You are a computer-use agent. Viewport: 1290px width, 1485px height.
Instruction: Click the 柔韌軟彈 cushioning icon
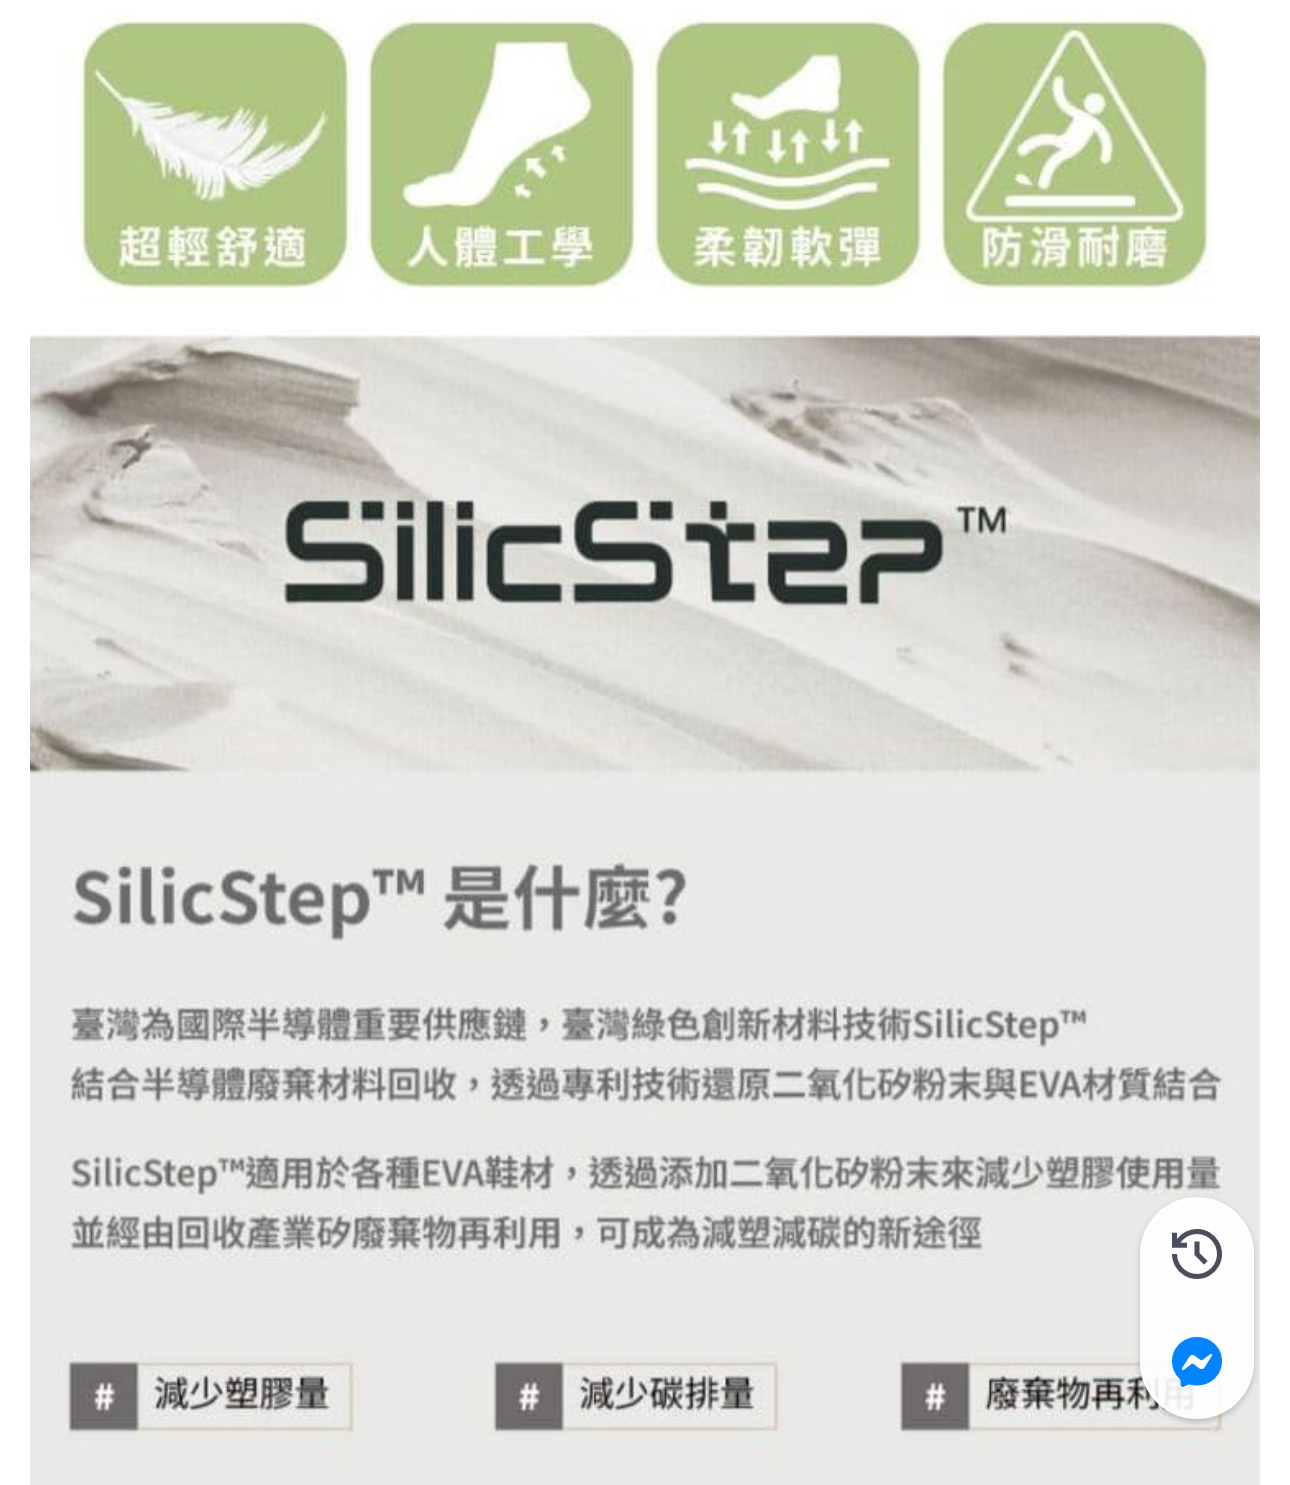coord(788,154)
